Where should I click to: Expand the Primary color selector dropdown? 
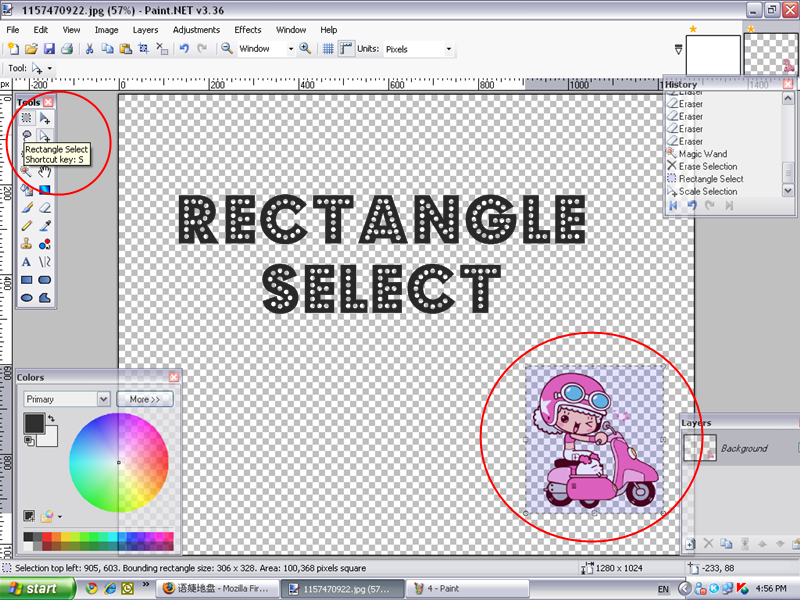pos(103,399)
